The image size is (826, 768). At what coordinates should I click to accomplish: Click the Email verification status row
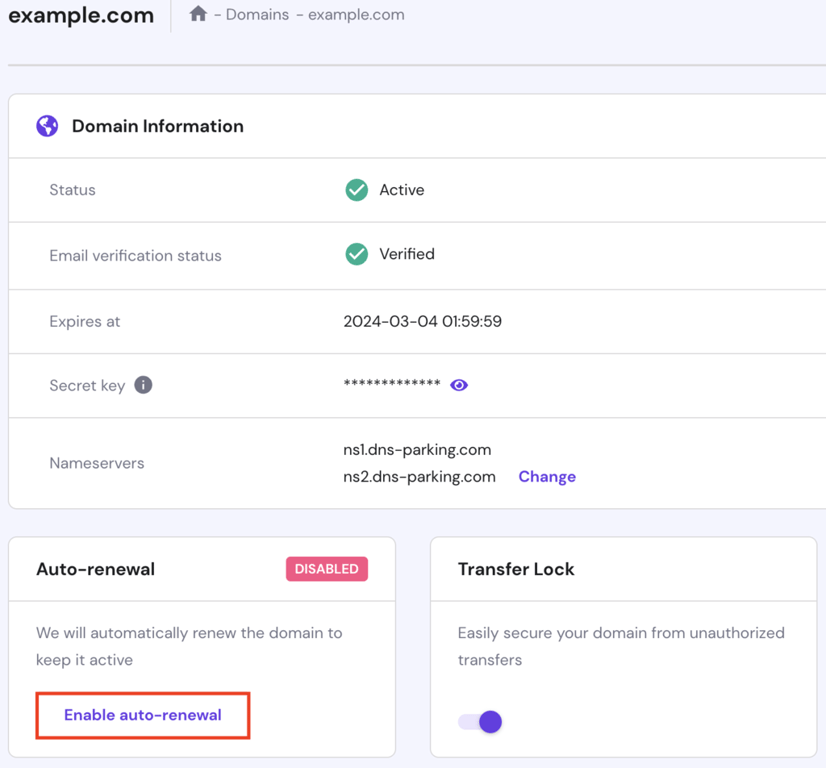click(135, 255)
